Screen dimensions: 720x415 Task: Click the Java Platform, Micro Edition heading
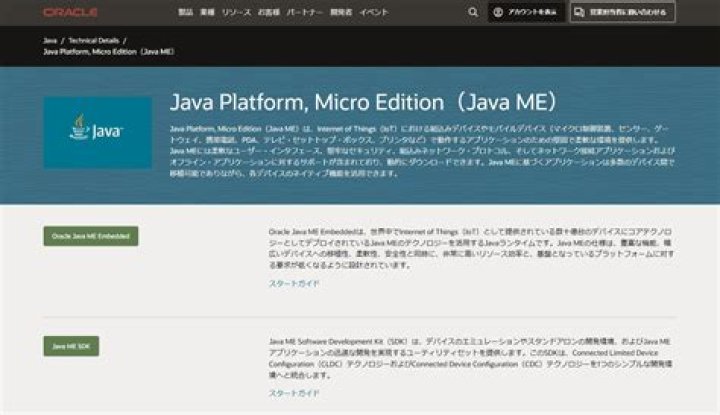pyautogui.click(x=364, y=102)
